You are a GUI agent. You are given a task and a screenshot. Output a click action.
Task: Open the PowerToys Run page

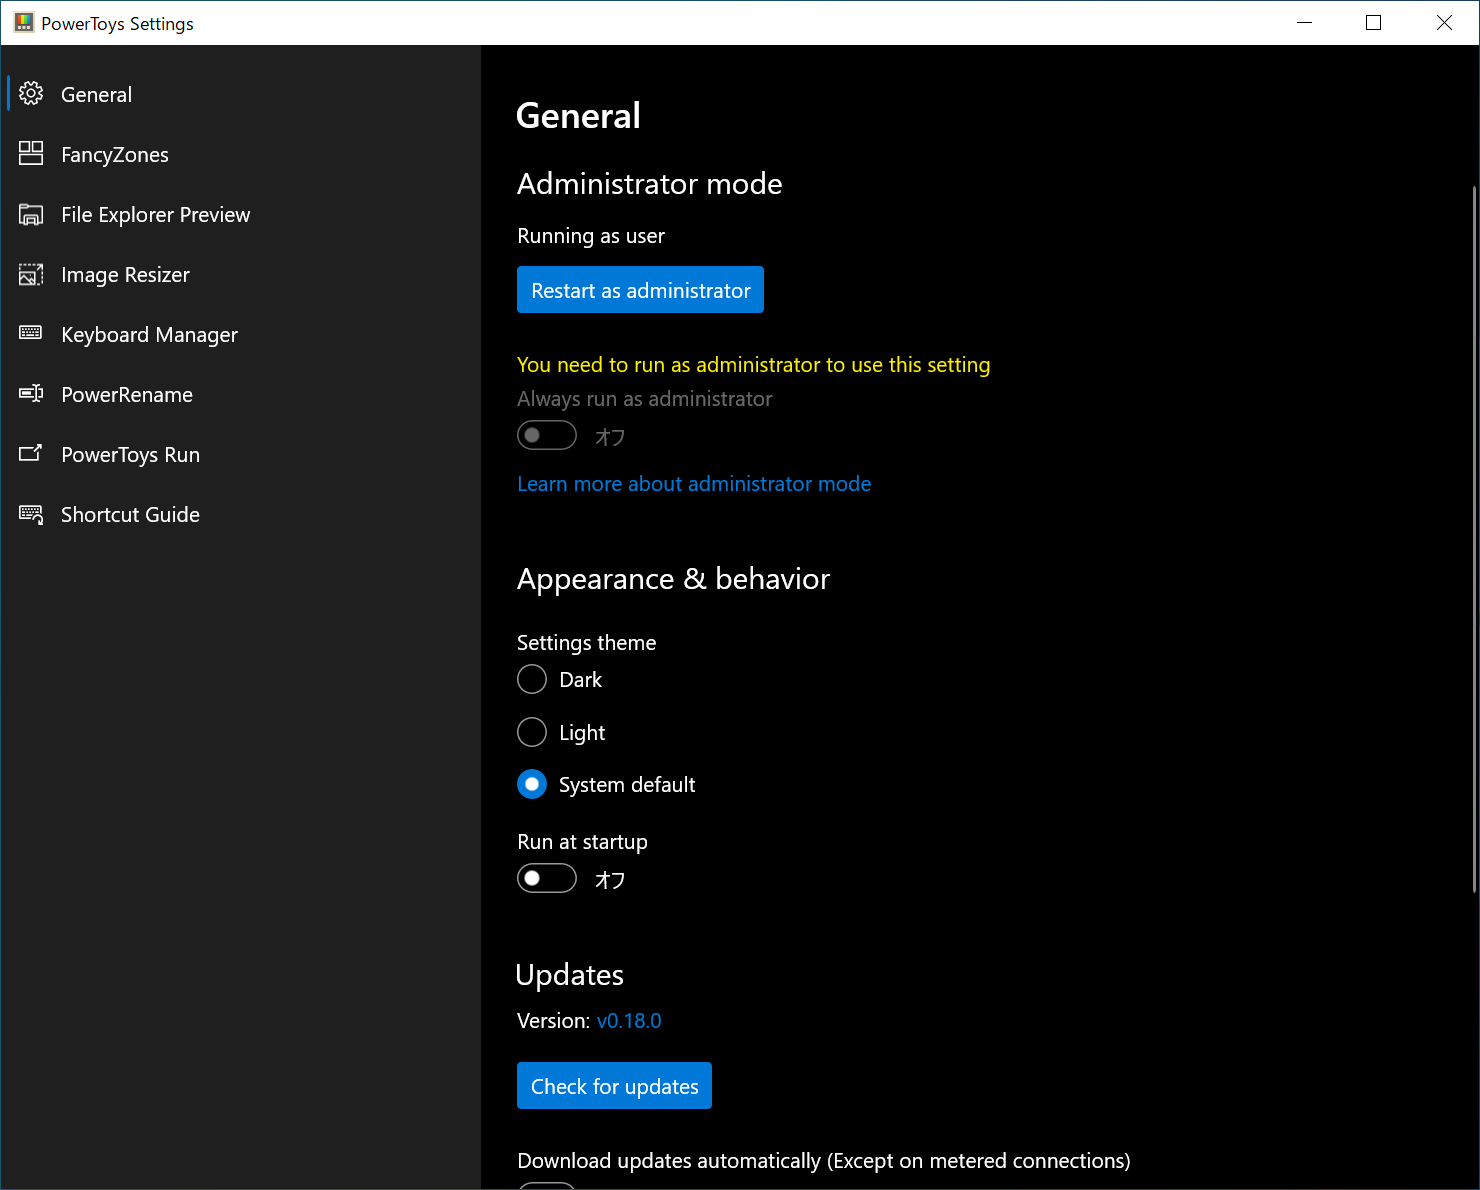240,454
